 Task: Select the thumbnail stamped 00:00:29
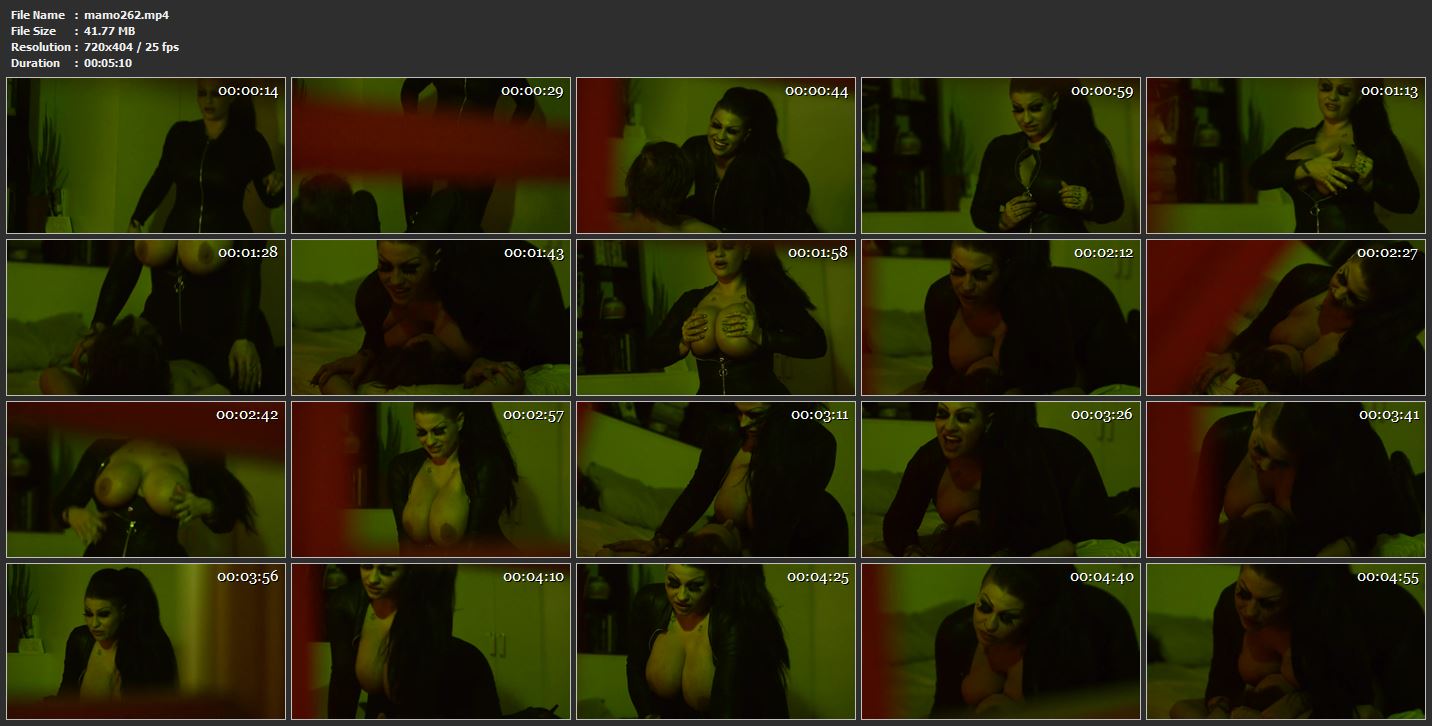[431, 155]
